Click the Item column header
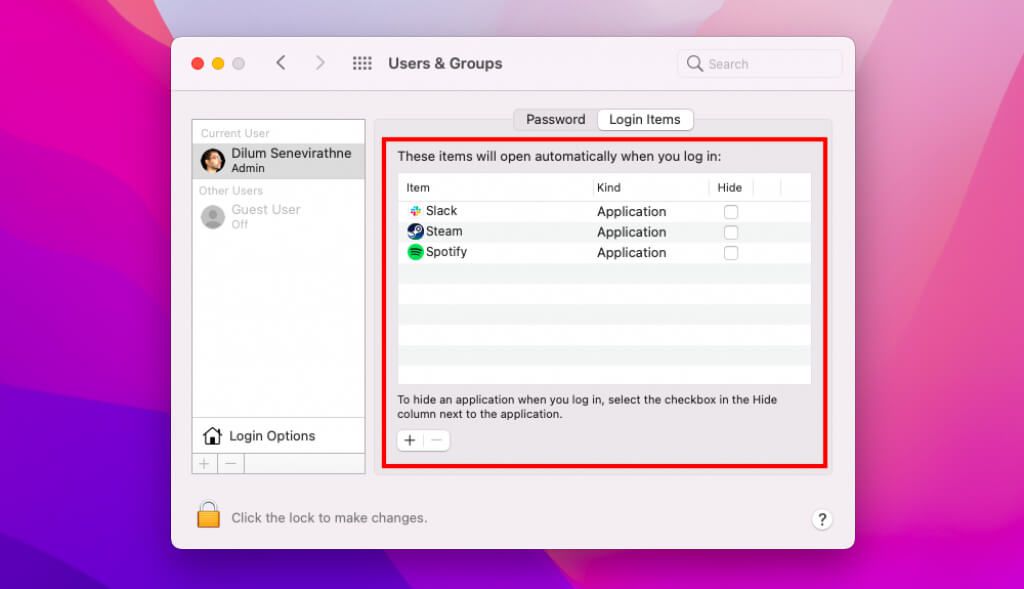Image resolution: width=1024 pixels, height=589 pixels. point(418,187)
